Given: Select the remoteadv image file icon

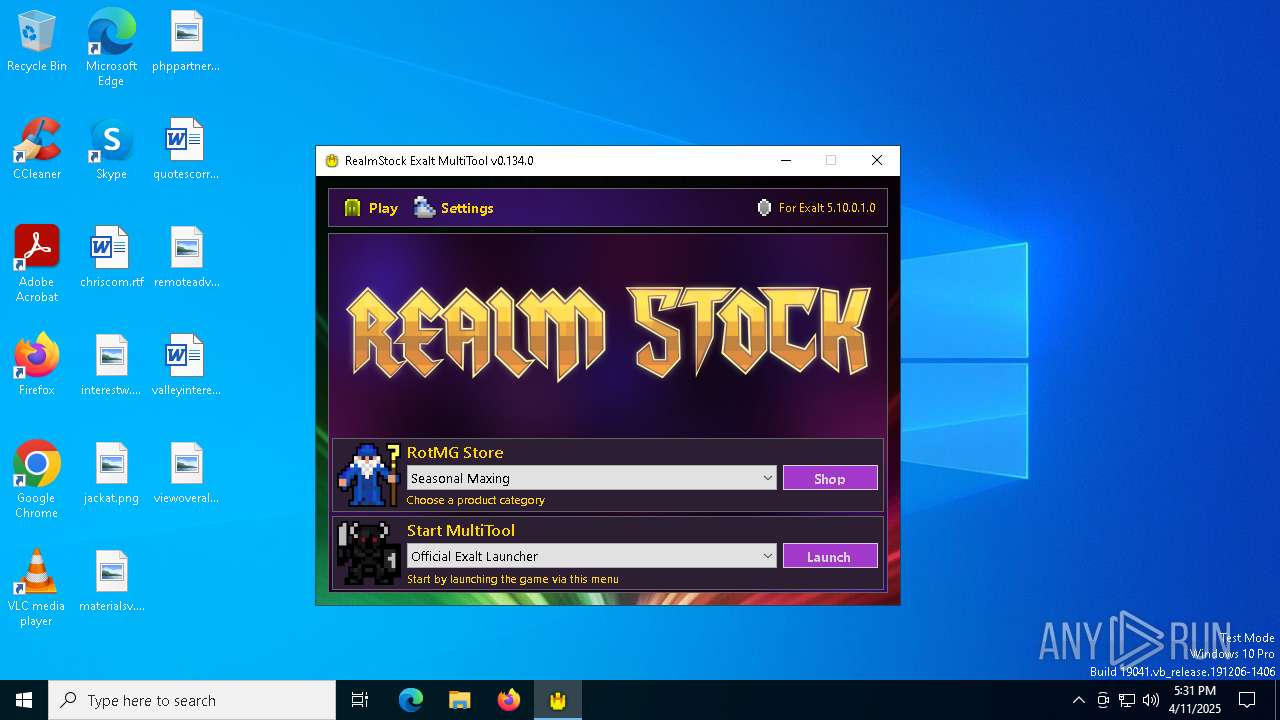Looking at the screenshot, I should point(186,258).
